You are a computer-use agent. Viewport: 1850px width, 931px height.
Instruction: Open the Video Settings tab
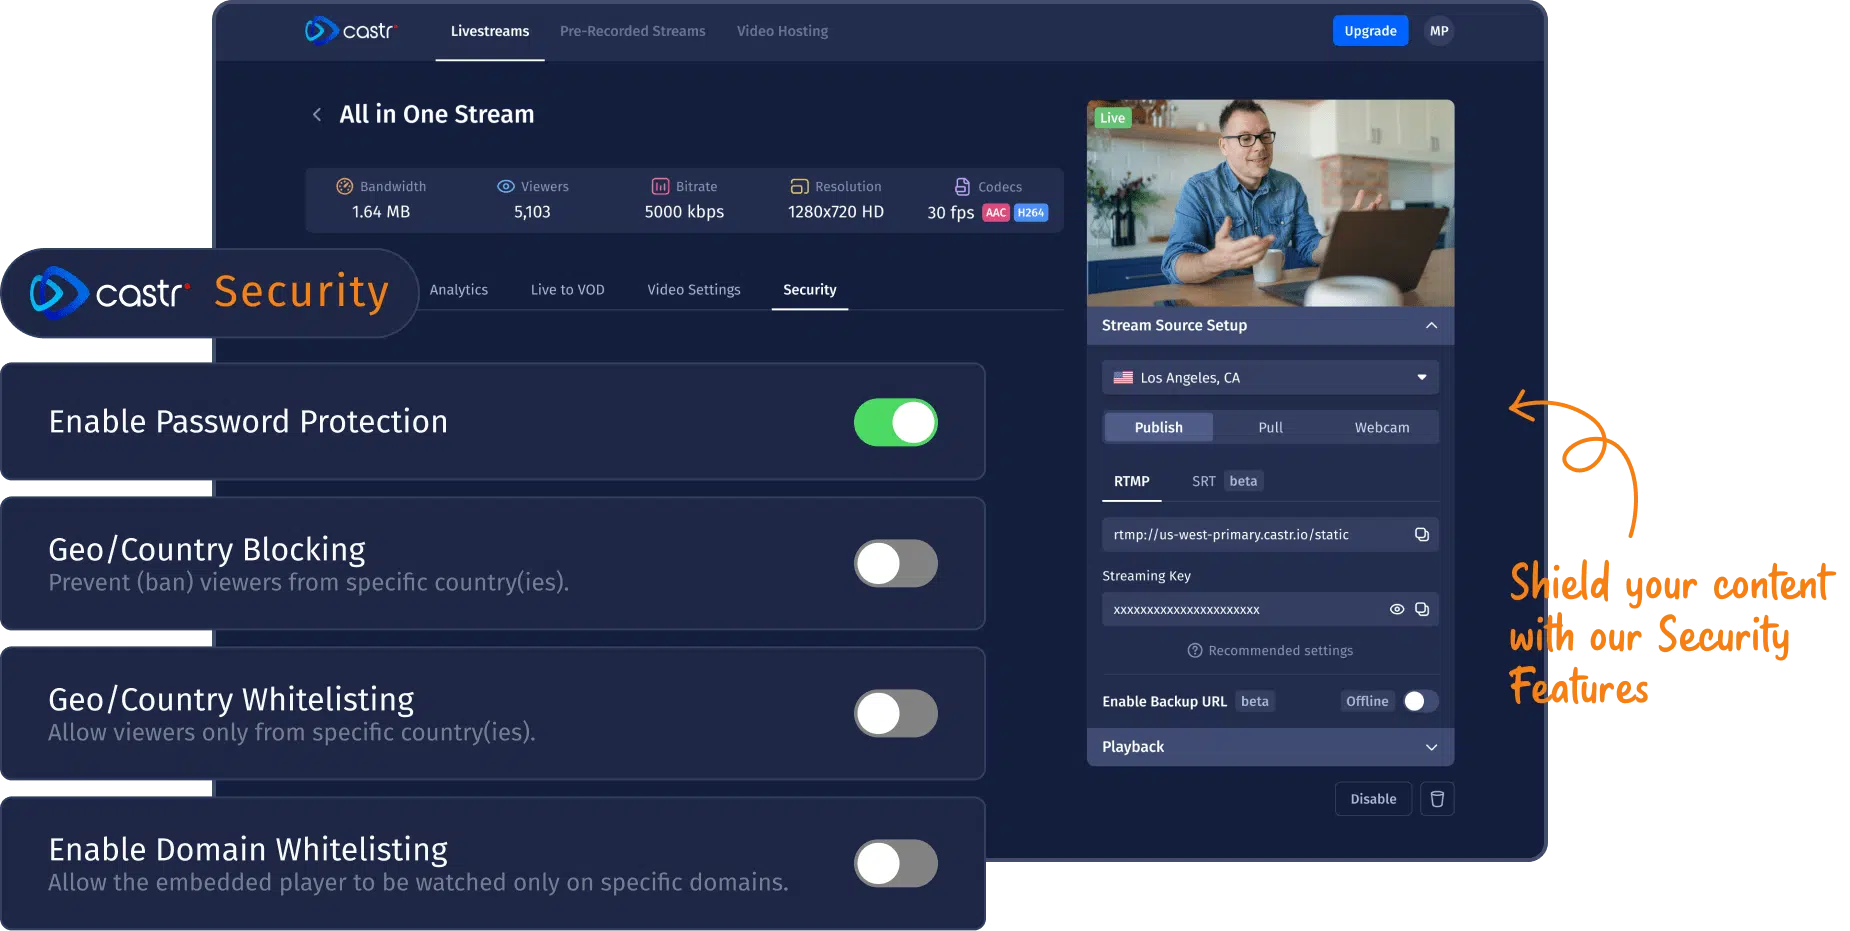(694, 290)
